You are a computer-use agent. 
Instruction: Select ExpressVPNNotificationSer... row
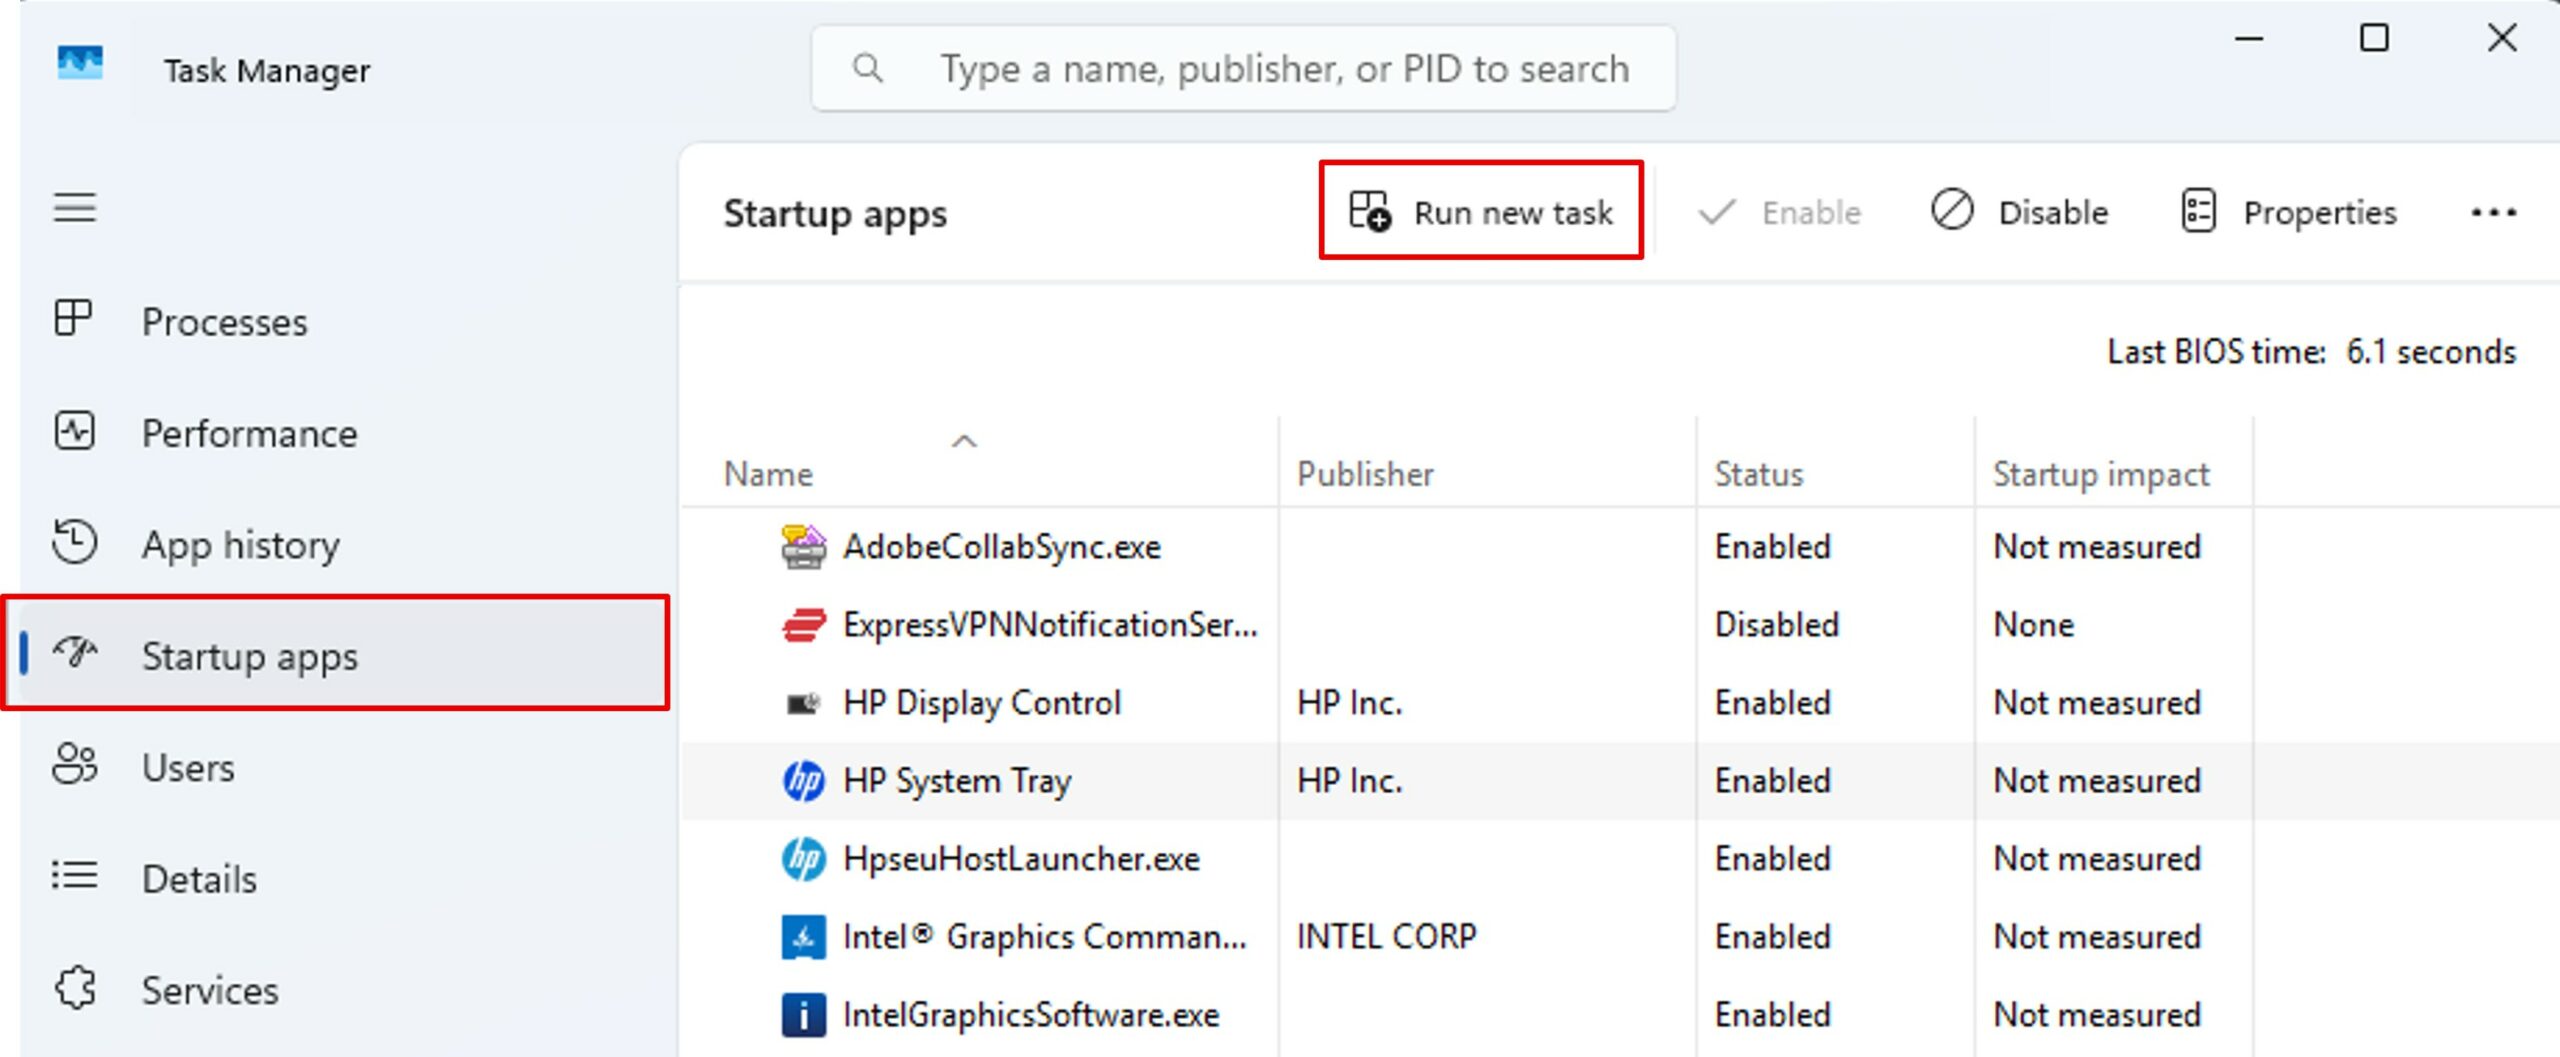click(1620, 625)
